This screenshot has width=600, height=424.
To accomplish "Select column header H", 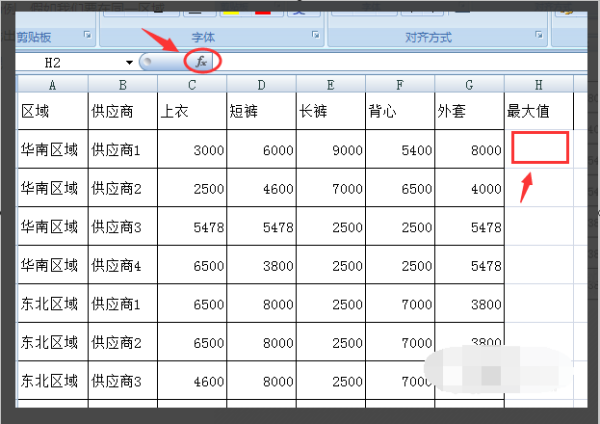I will [x=538, y=84].
